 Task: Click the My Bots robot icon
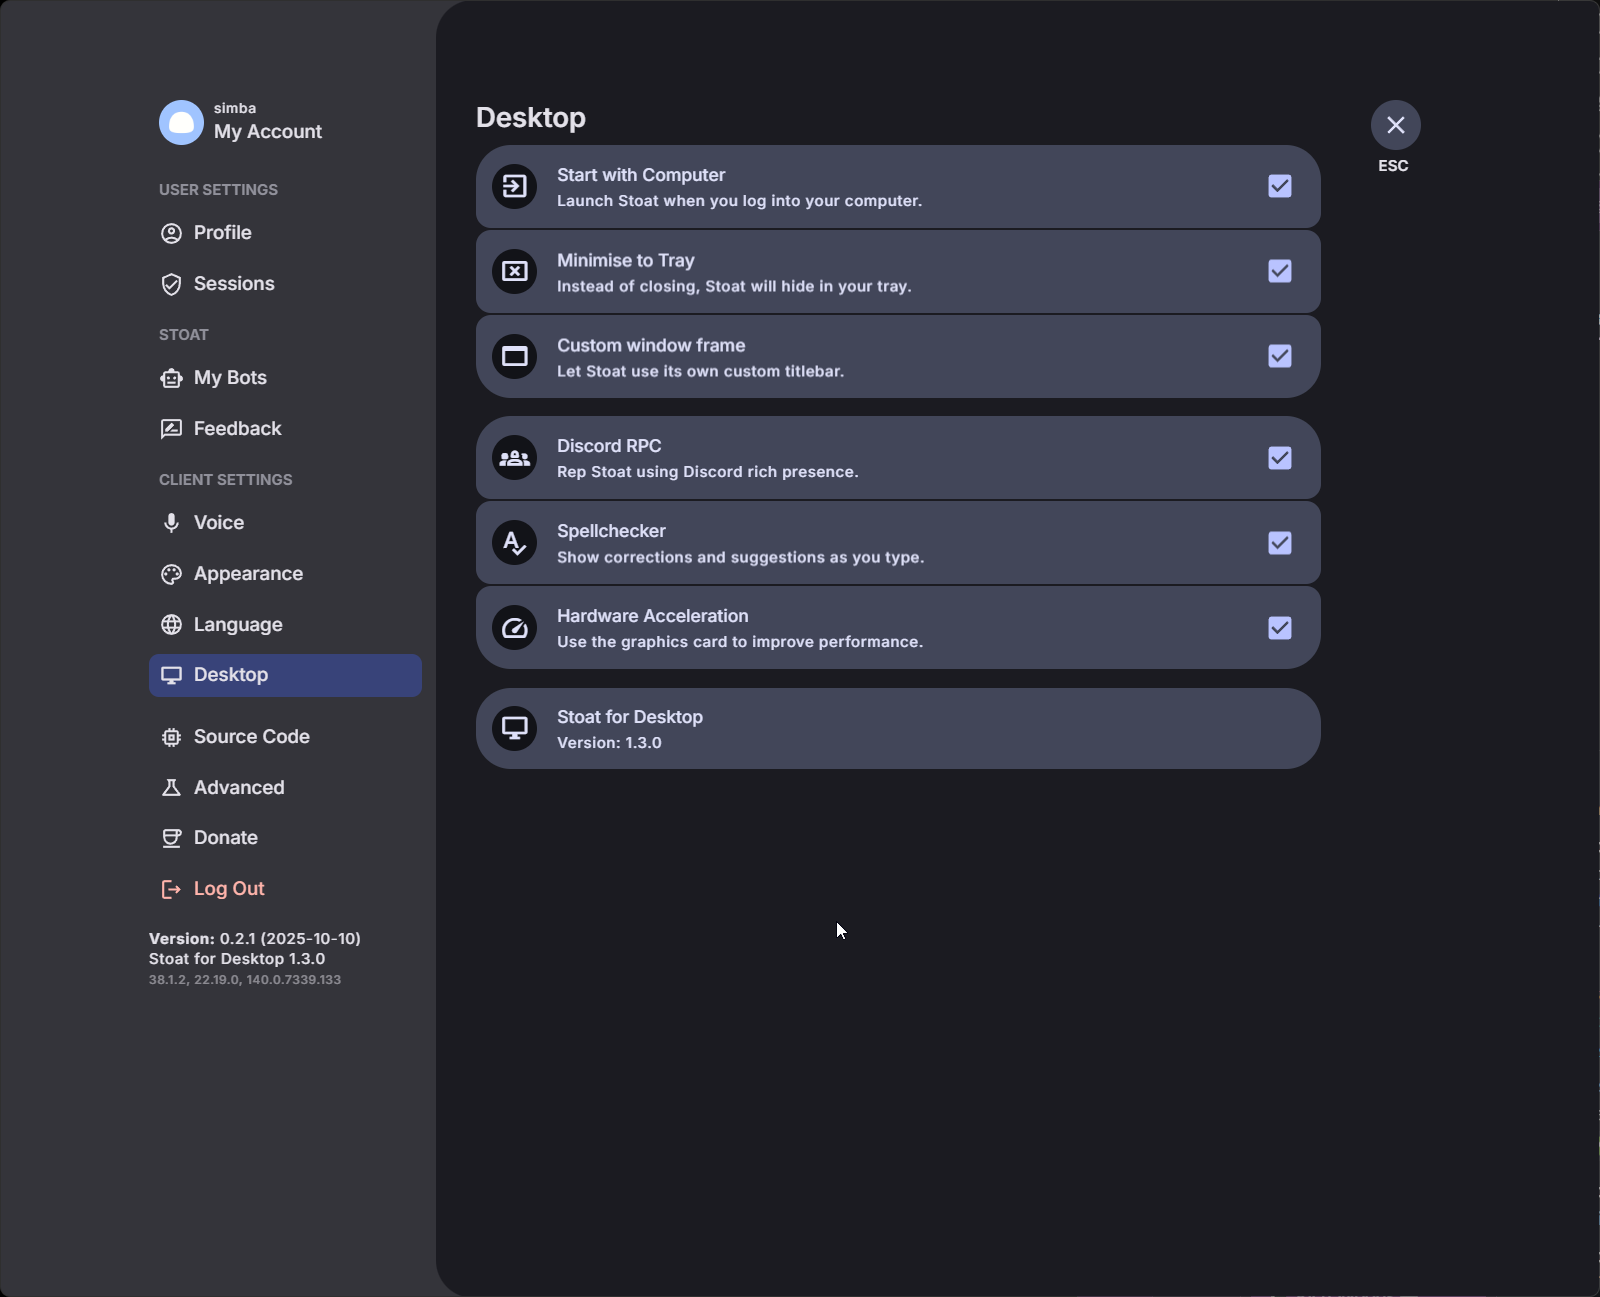(x=172, y=378)
